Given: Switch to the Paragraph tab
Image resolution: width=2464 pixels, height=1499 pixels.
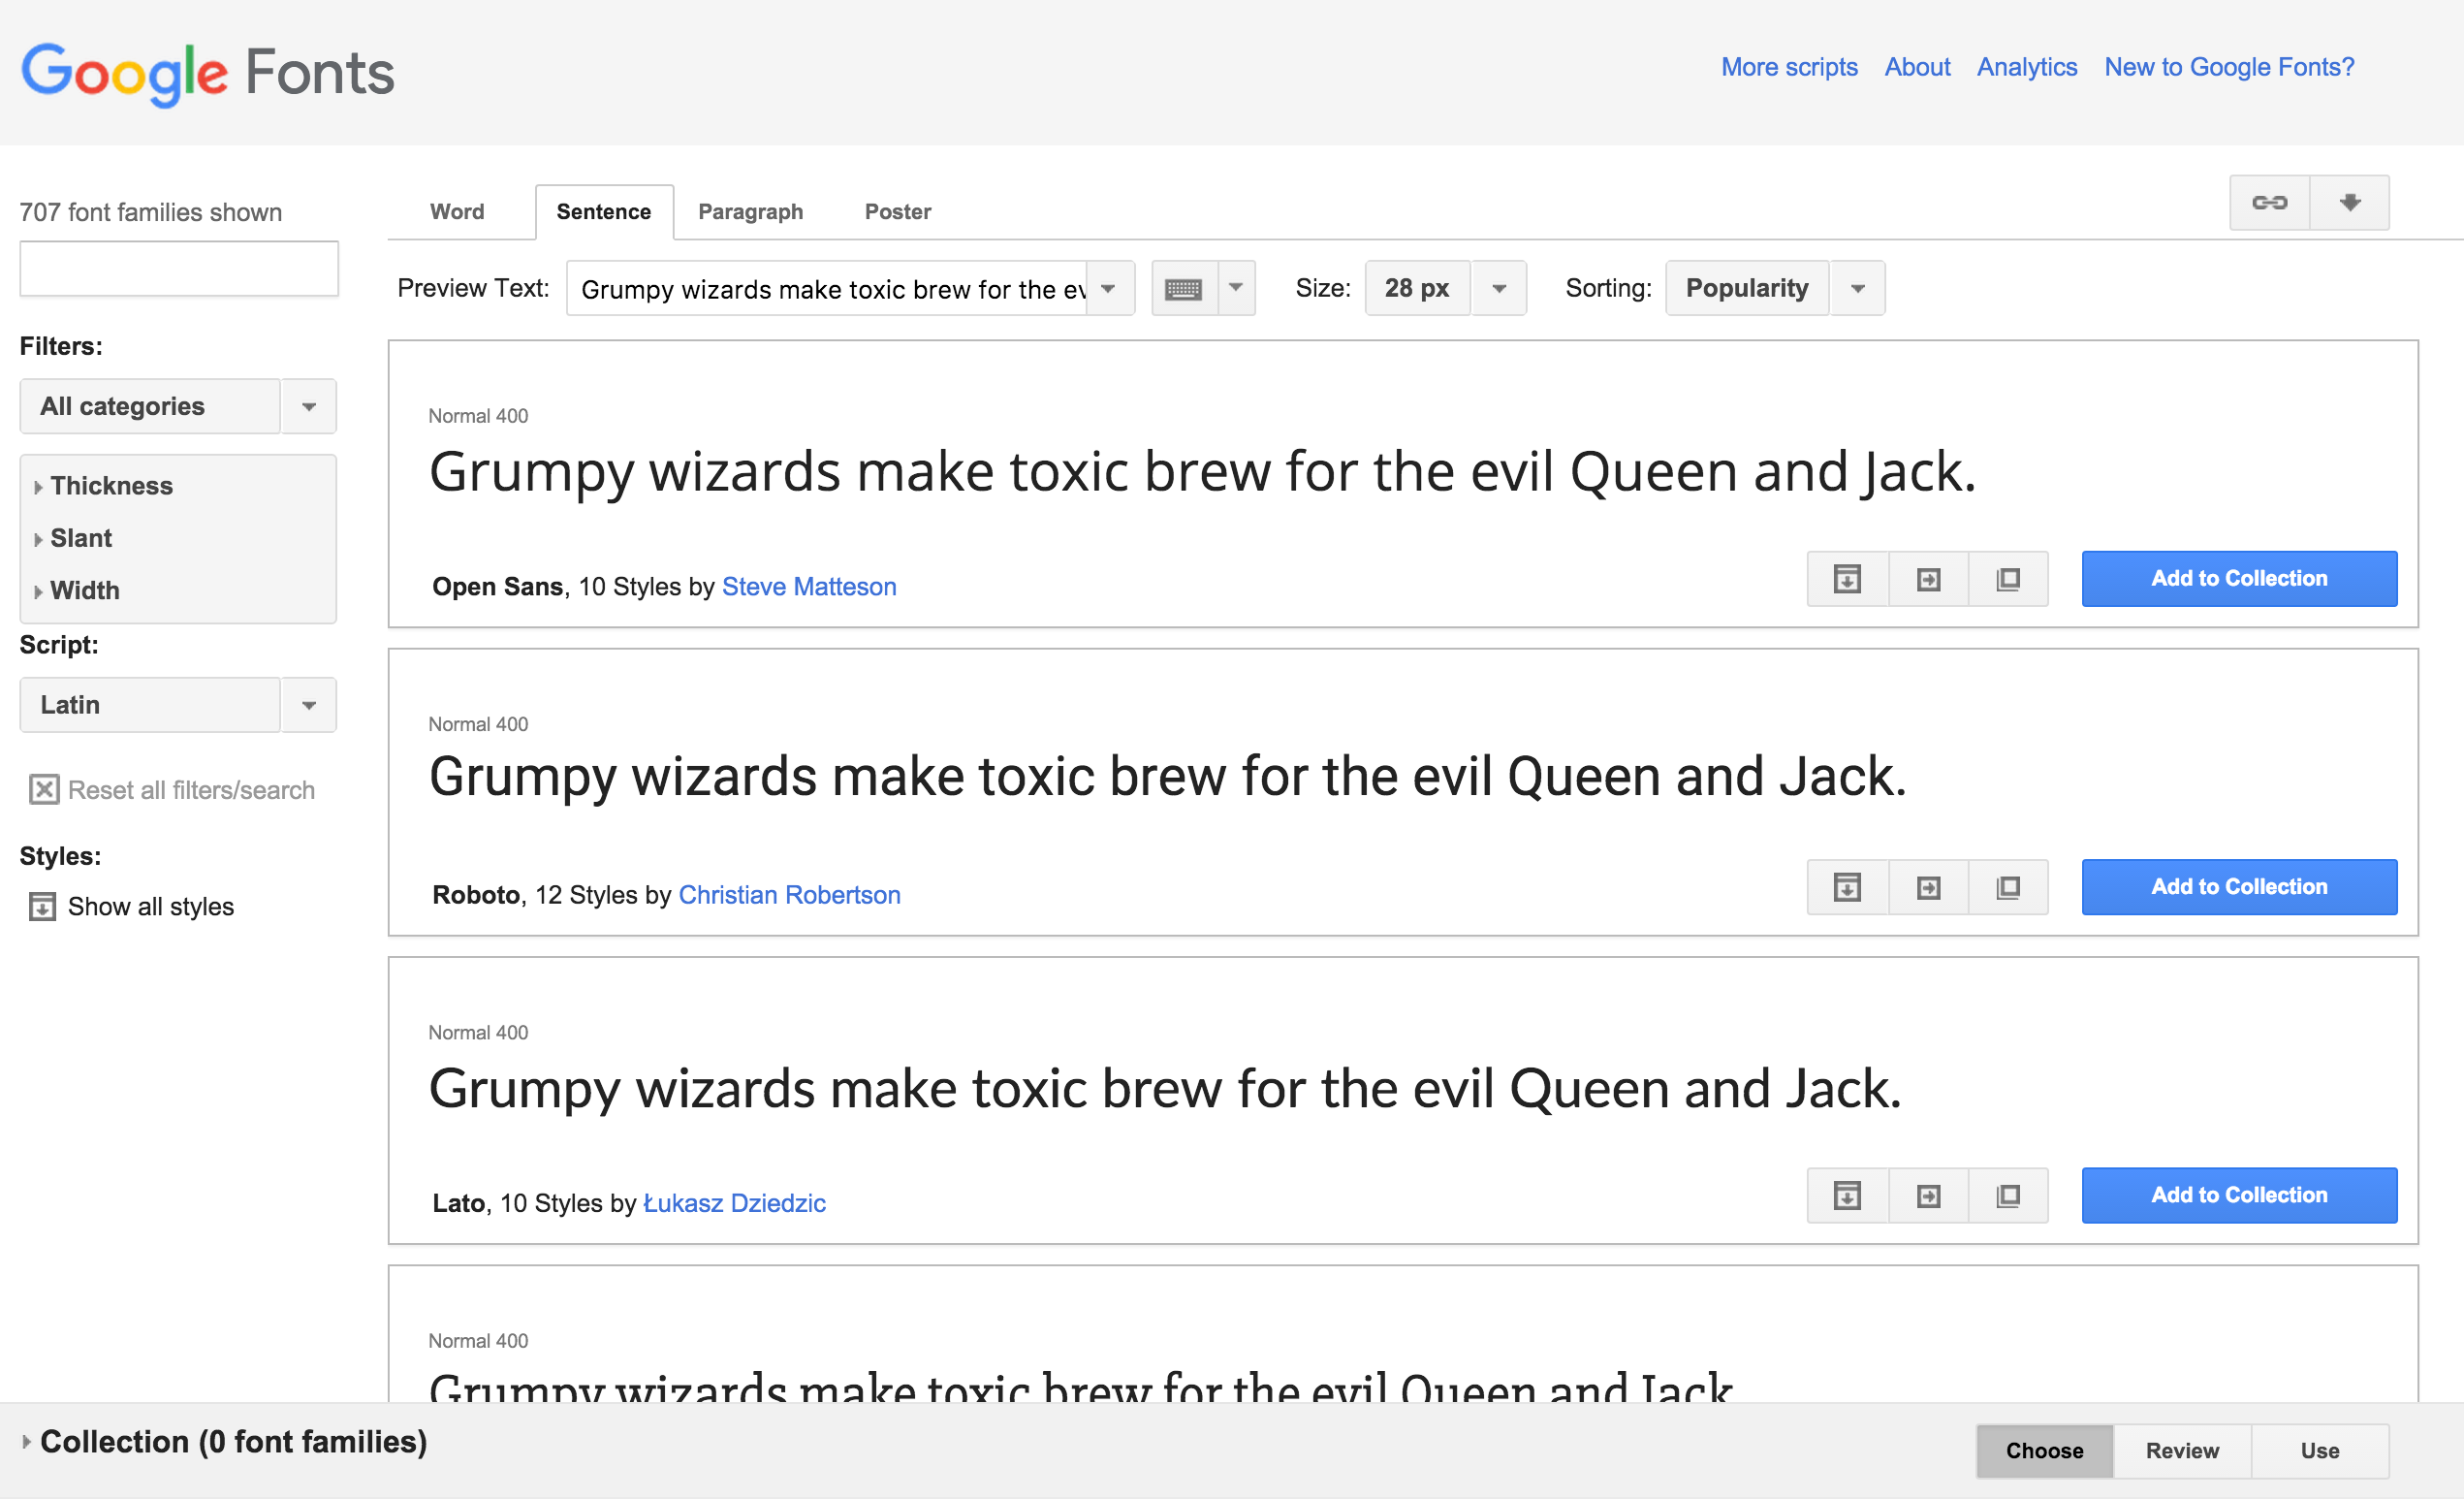Looking at the screenshot, I should click(750, 212).
